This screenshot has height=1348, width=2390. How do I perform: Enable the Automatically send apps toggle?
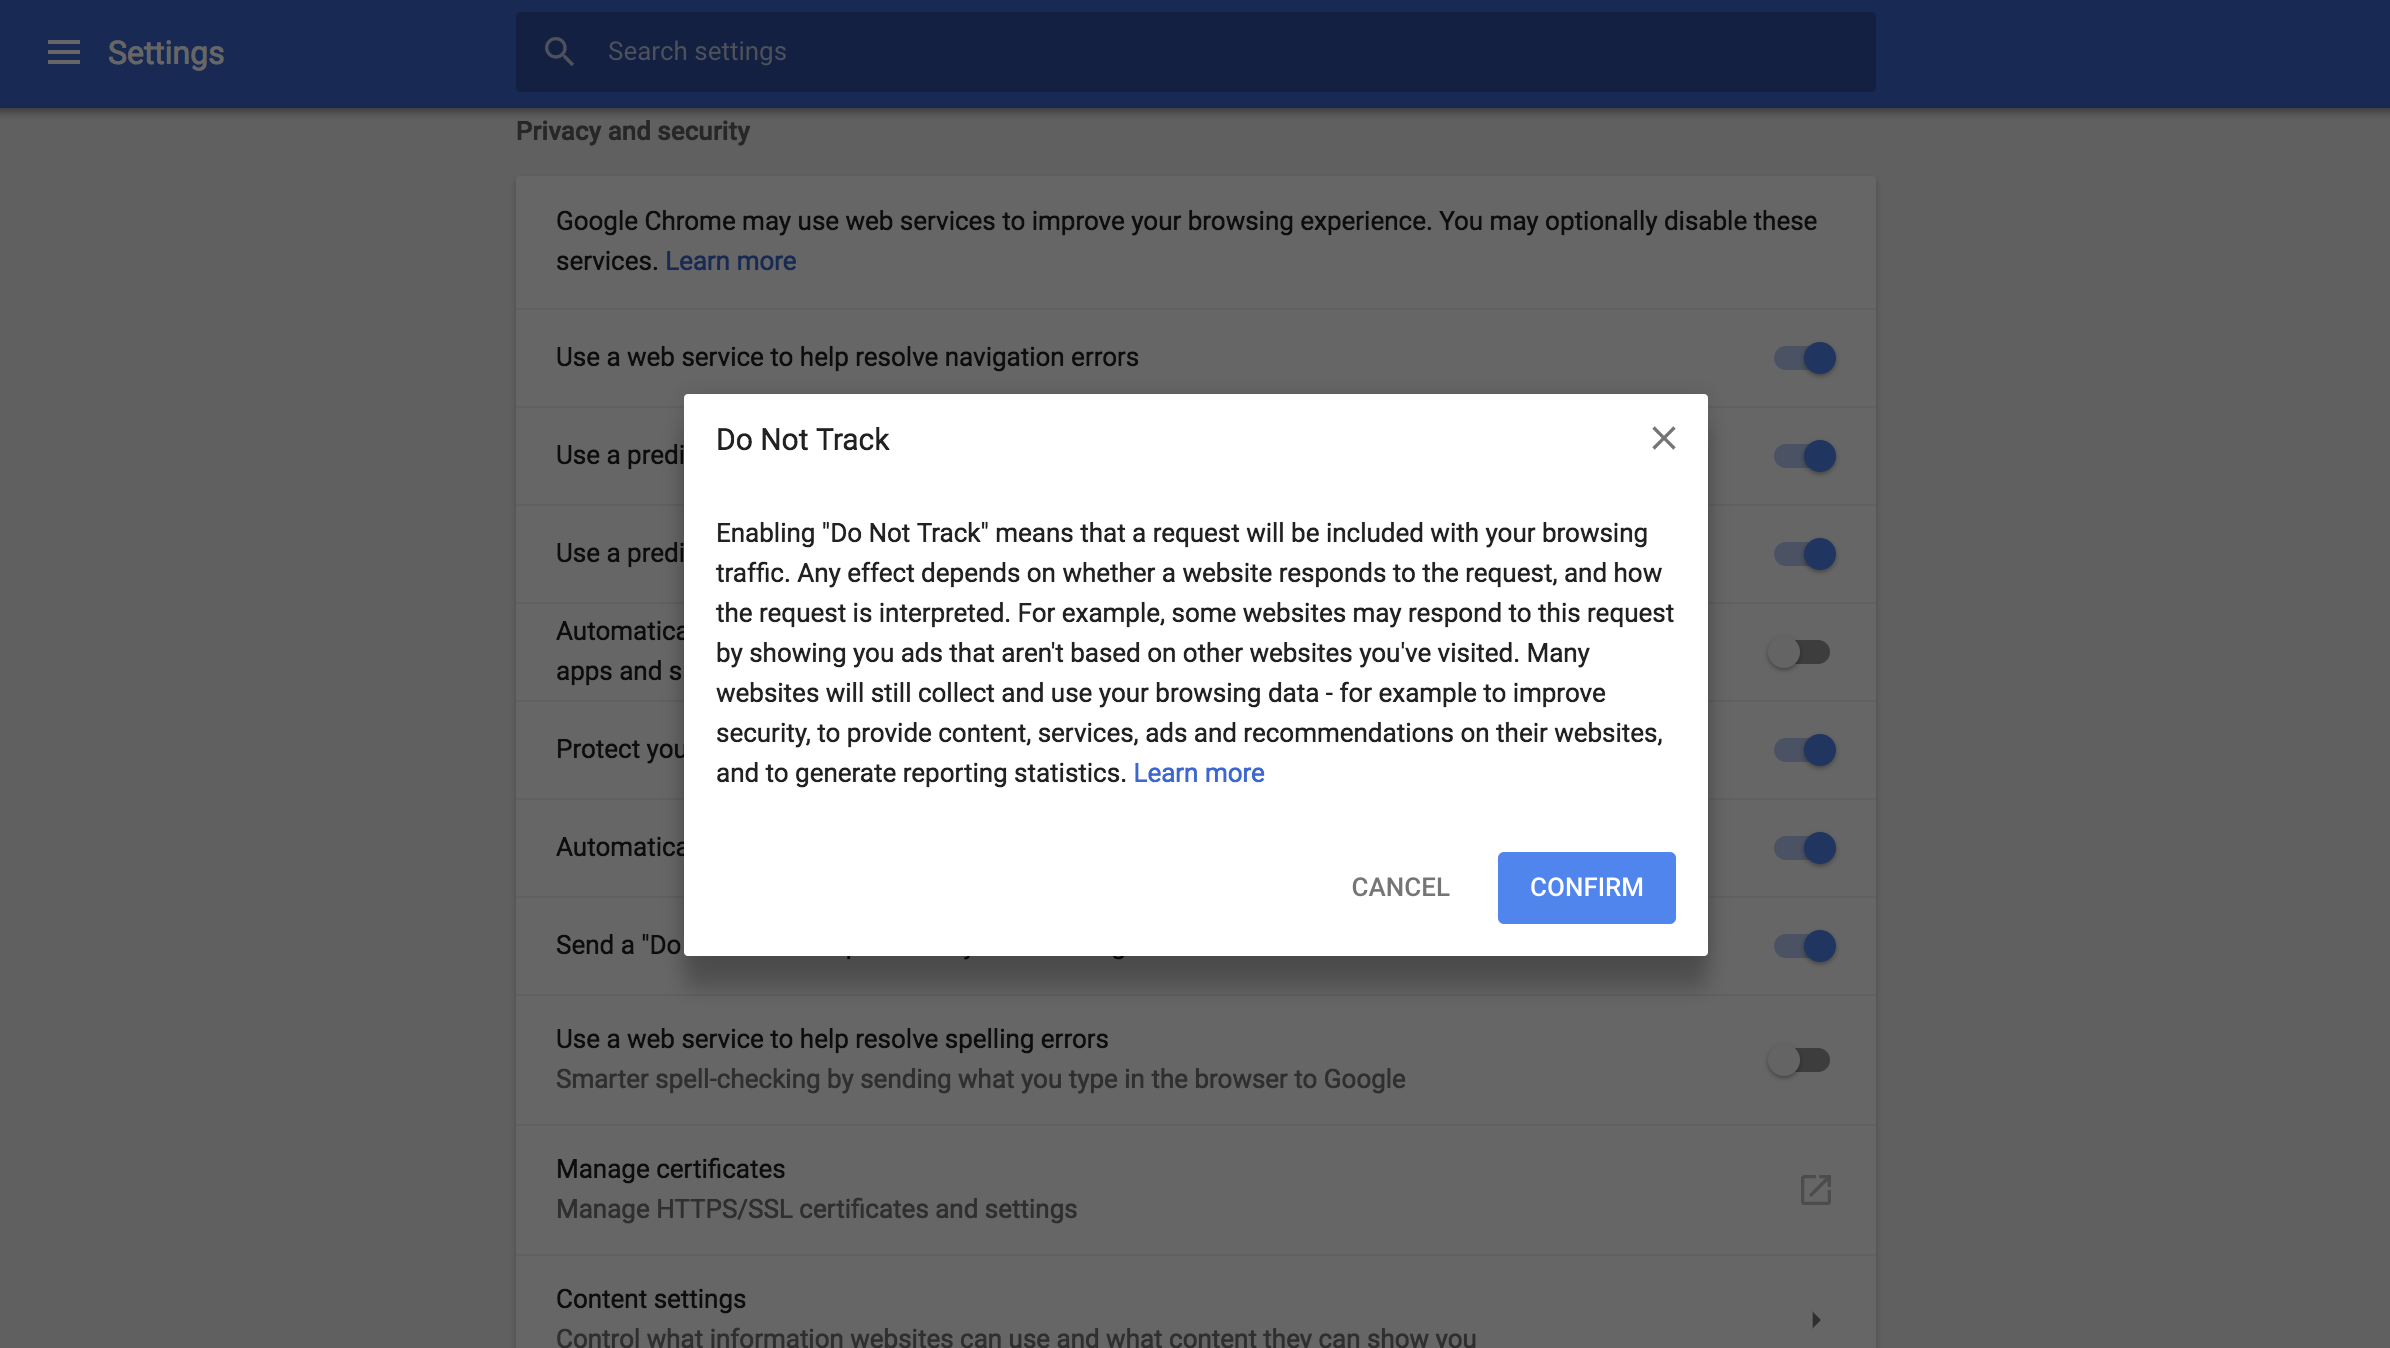tap(1800, 651)
